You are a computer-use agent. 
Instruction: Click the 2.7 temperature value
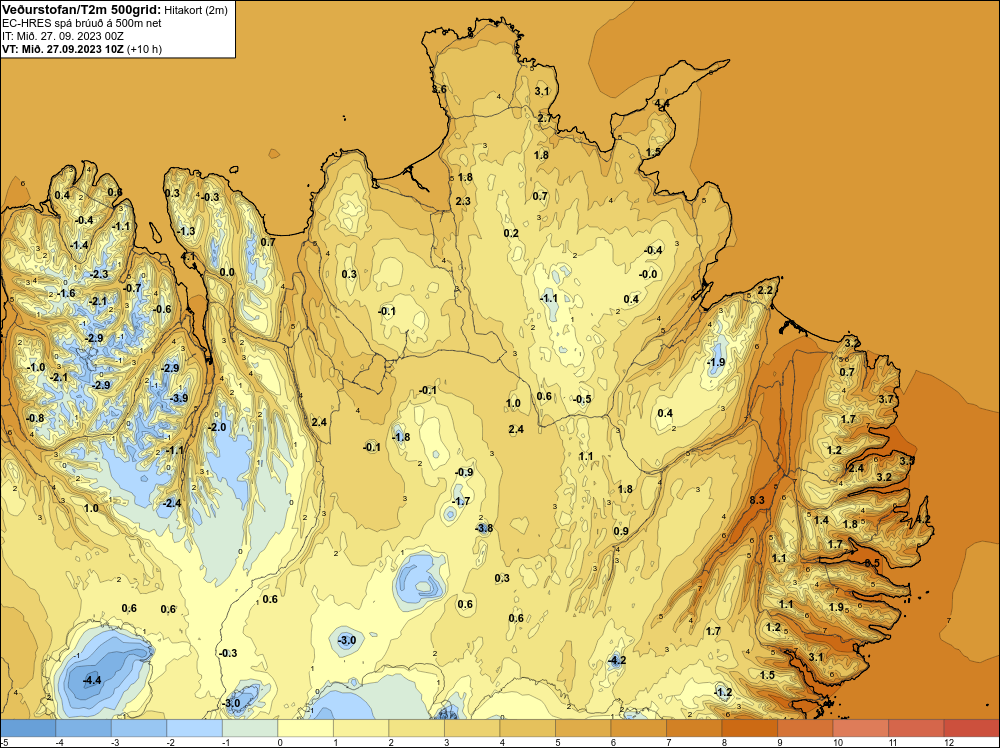pos(545,118)
